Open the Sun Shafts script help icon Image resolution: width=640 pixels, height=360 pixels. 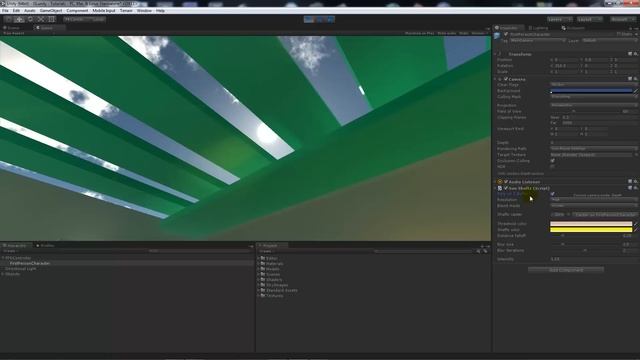(x=630, y=188)
